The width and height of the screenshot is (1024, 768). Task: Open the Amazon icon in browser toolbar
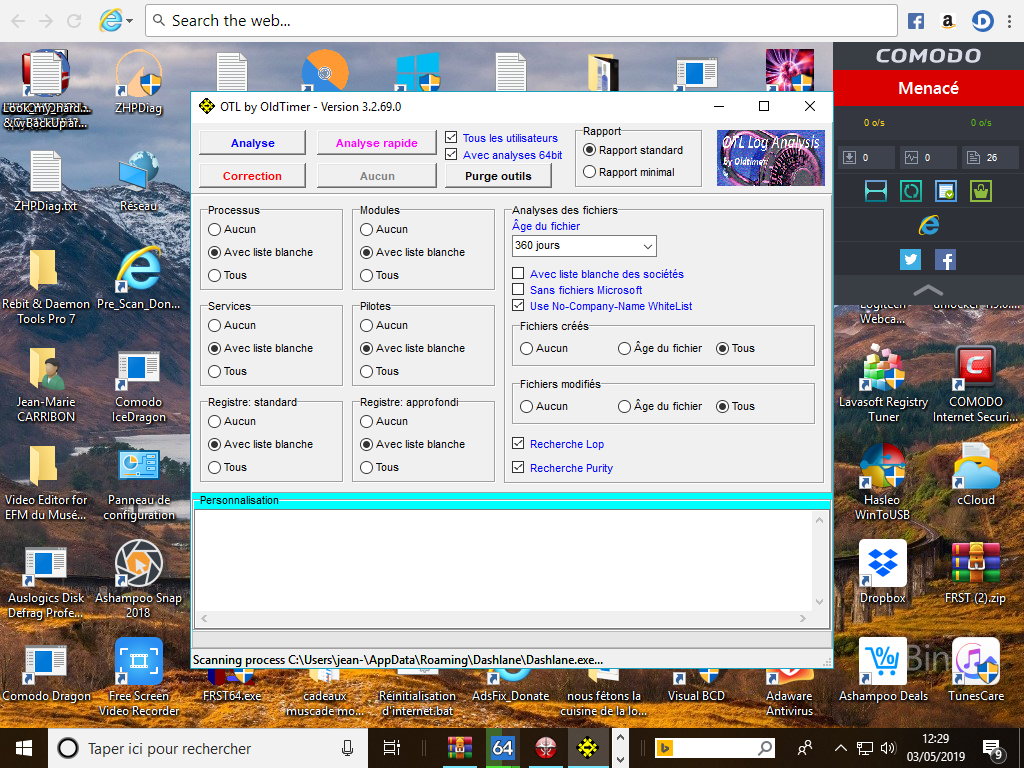coord(948,21)
